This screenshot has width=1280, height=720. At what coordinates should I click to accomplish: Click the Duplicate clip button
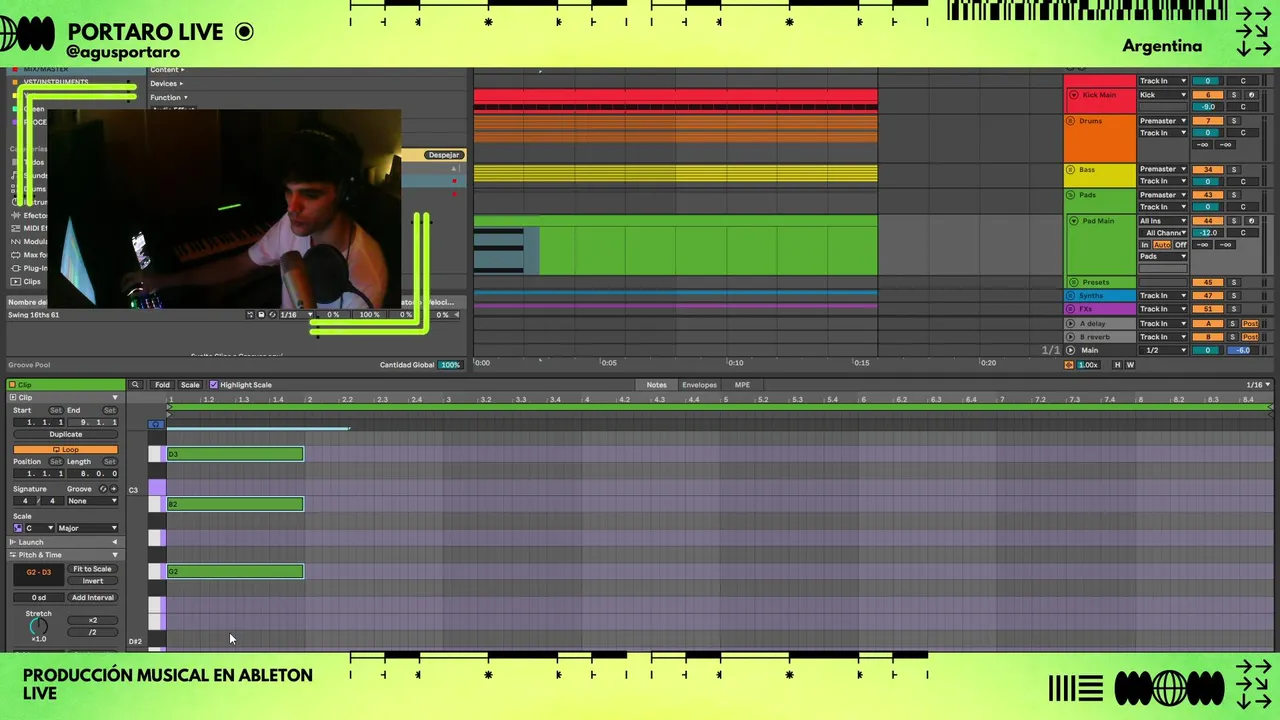pyautogui.click(x=66, y=435)
